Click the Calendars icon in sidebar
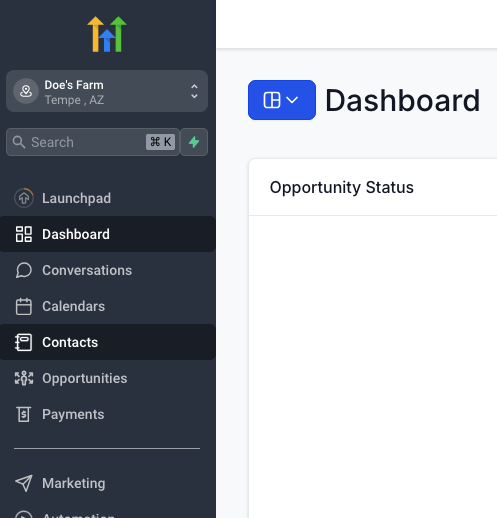The height and width of the screenshot is (518, 497). point(24,306)
